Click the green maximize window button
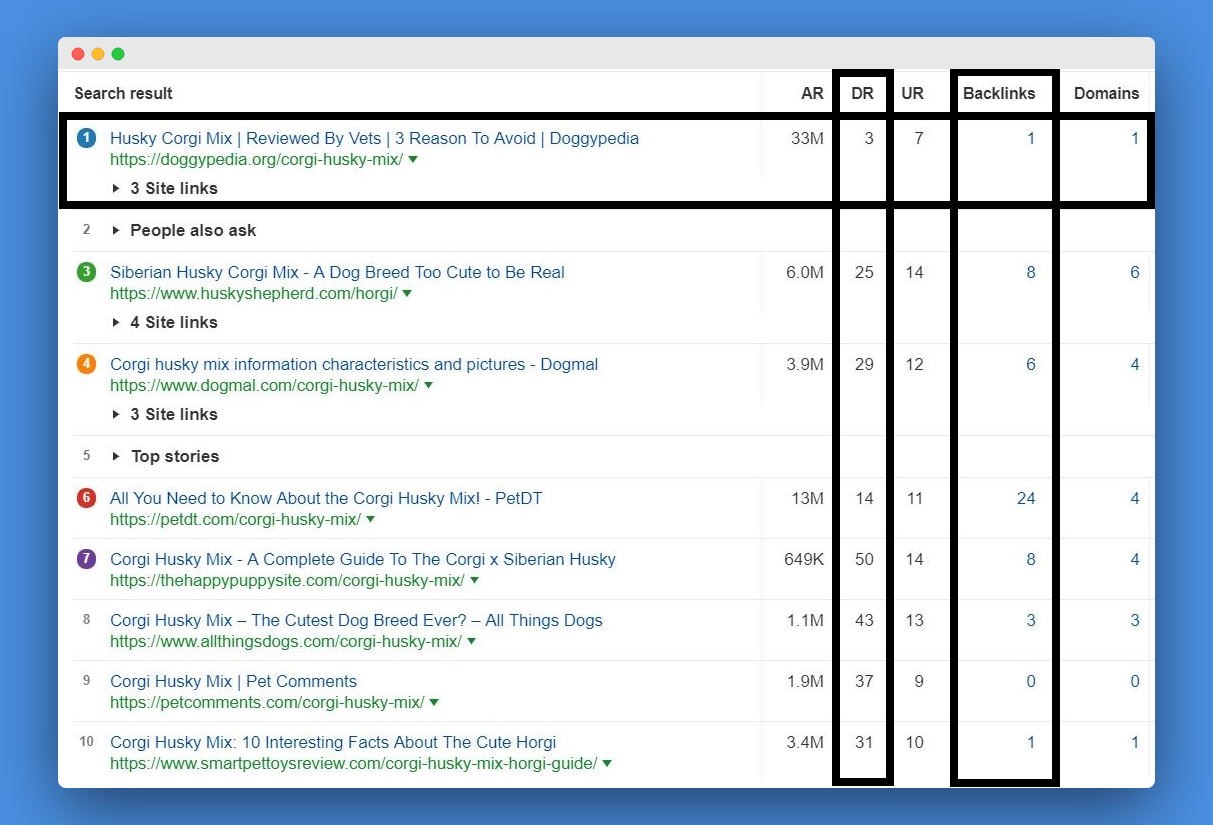 (x=118, y=54)
